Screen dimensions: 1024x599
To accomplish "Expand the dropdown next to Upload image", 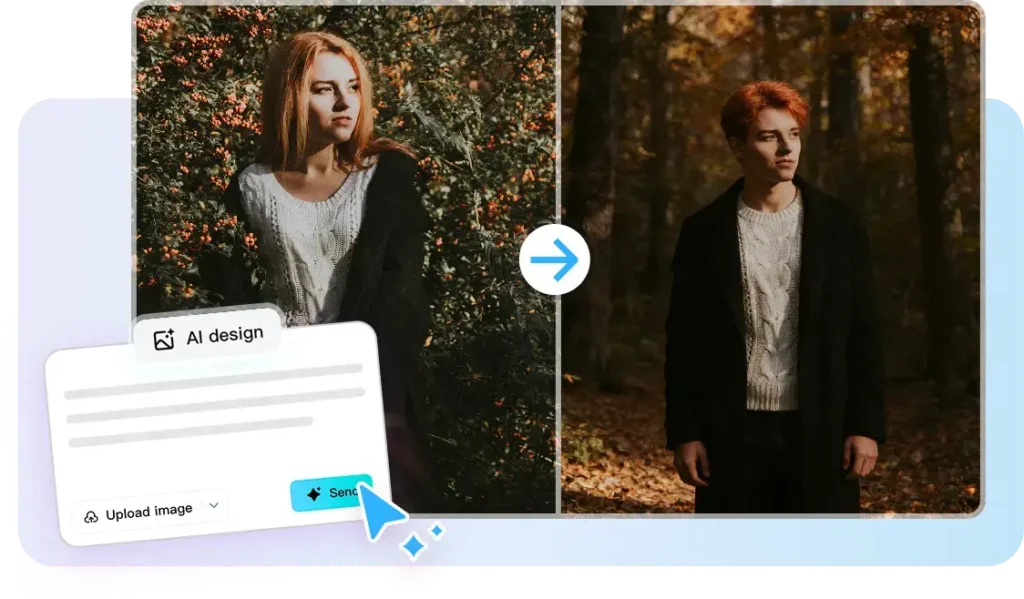I will click(213, 508).
